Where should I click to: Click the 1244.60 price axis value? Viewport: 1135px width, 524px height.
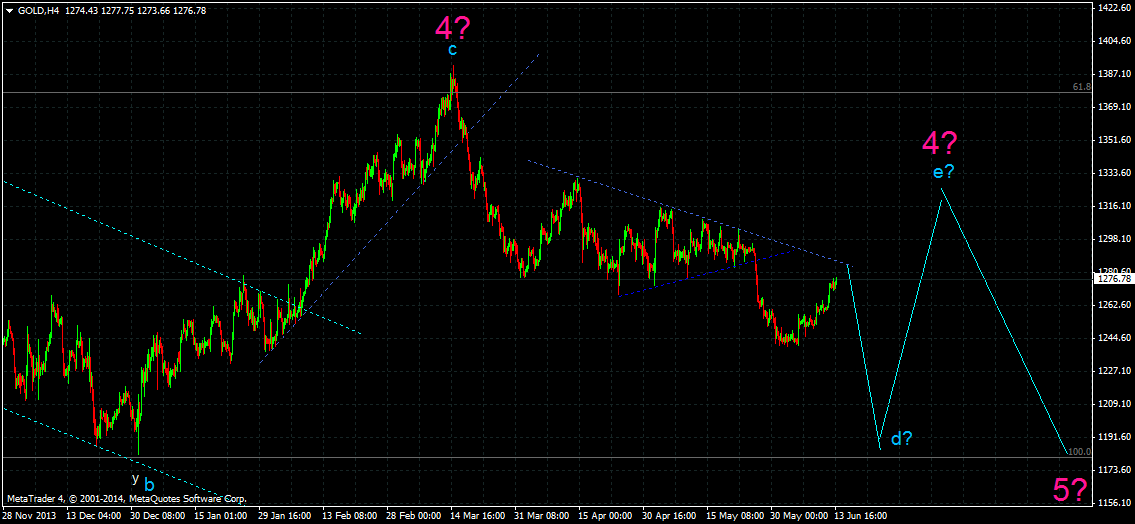1113,338
